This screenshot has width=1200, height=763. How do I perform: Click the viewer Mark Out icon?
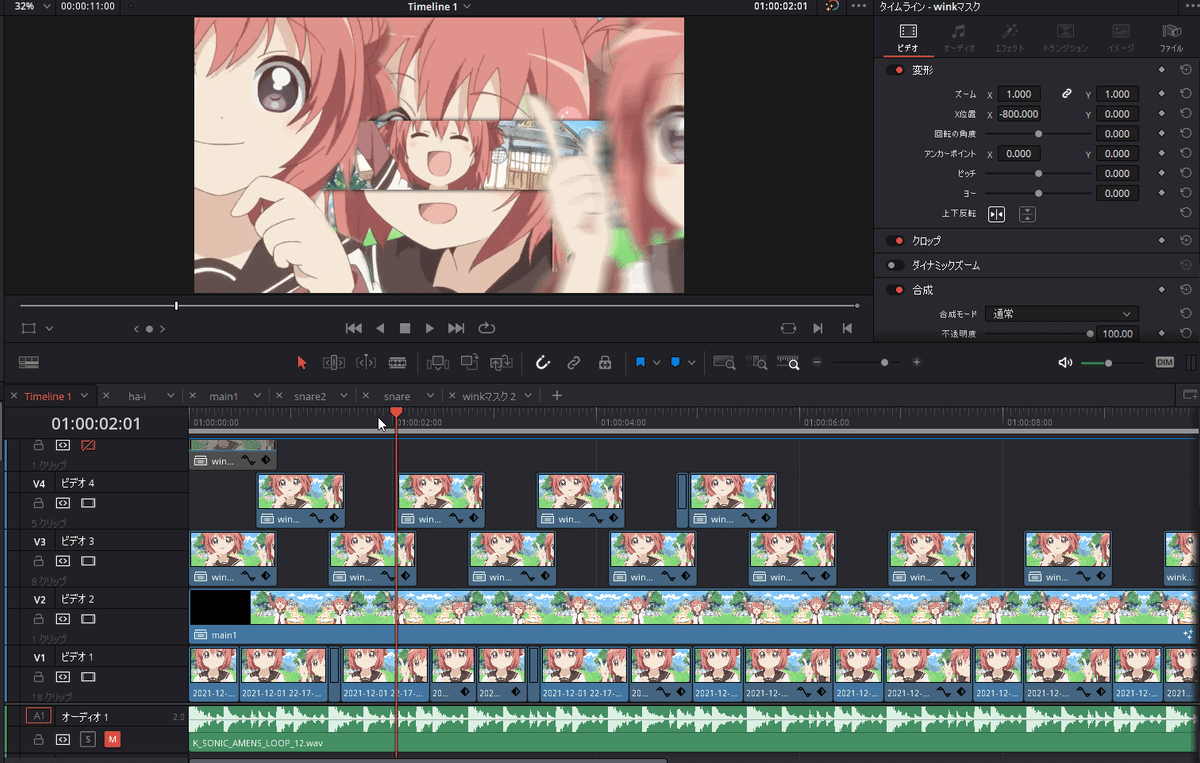847,328
